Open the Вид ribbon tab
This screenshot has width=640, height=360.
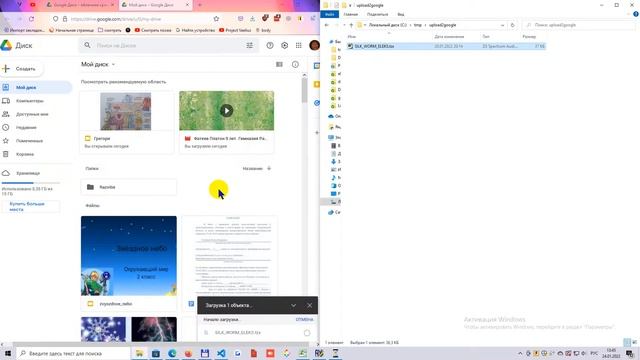pyautogui.click(x=401, y=14)
